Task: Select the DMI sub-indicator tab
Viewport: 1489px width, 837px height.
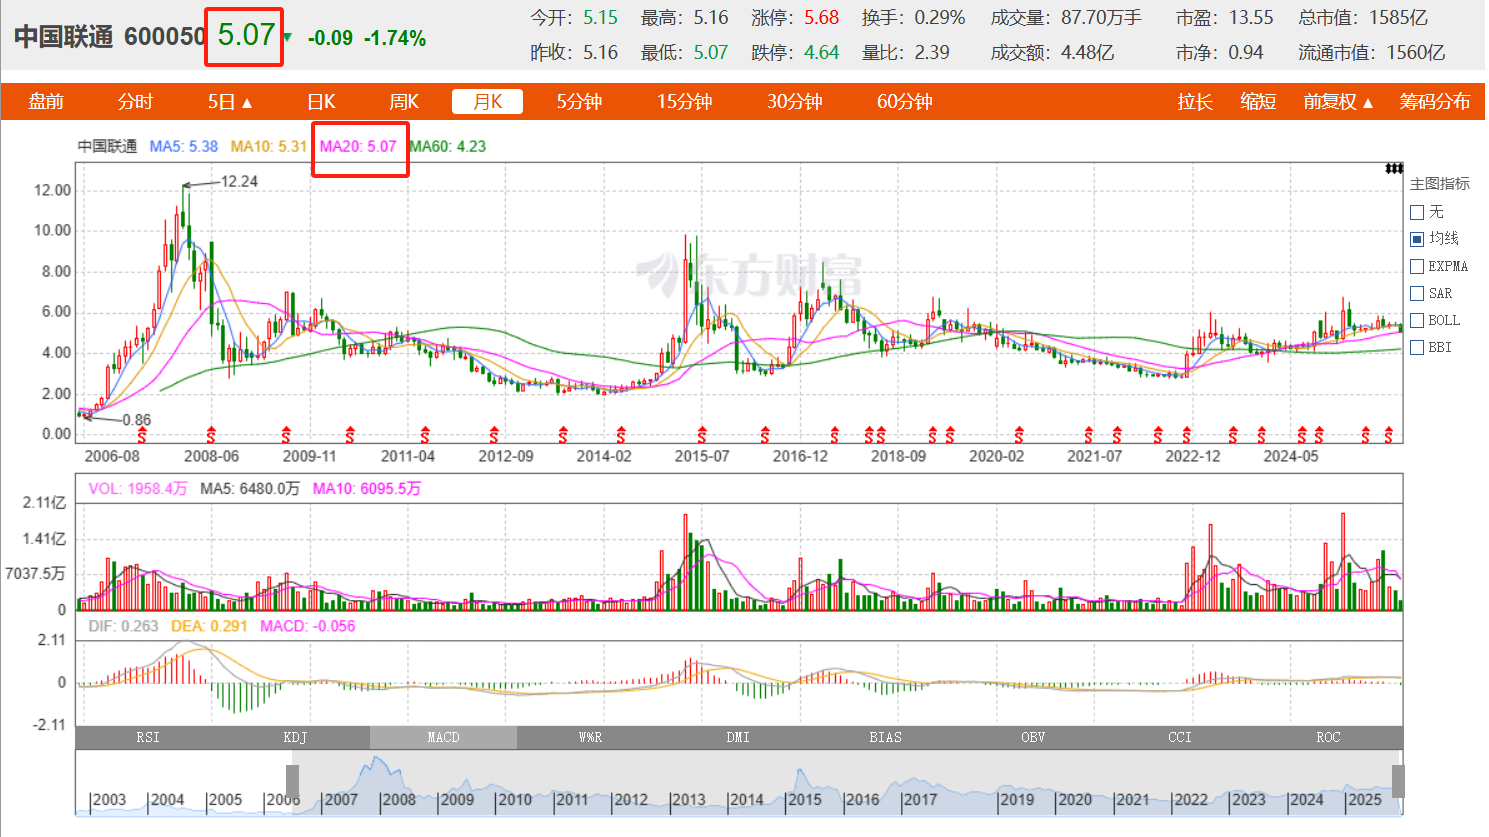Action: coord(738,738)
